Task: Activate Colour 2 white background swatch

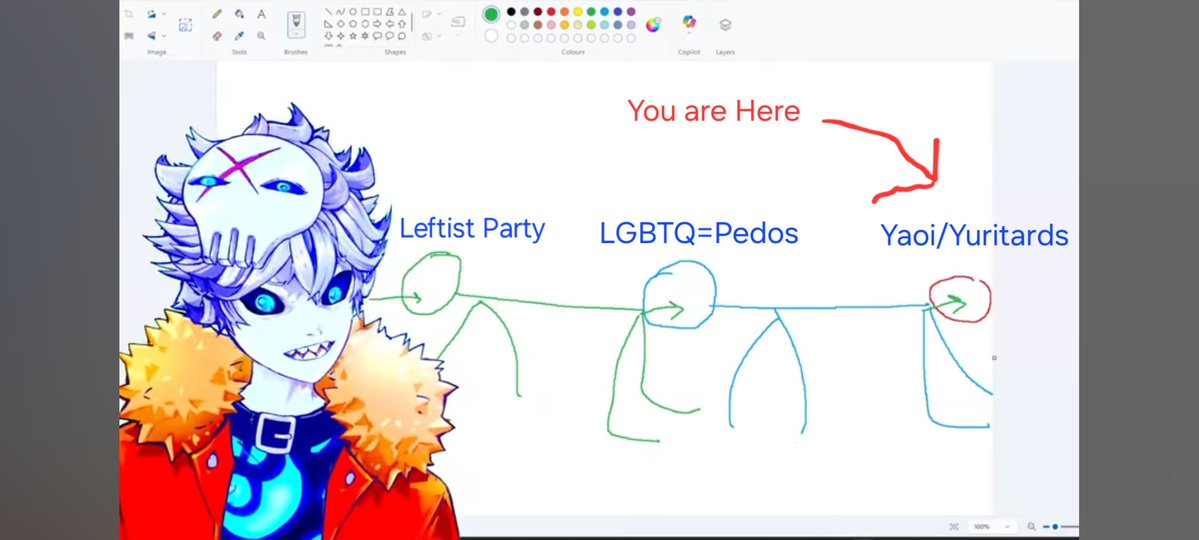Action: pos(491,35)
